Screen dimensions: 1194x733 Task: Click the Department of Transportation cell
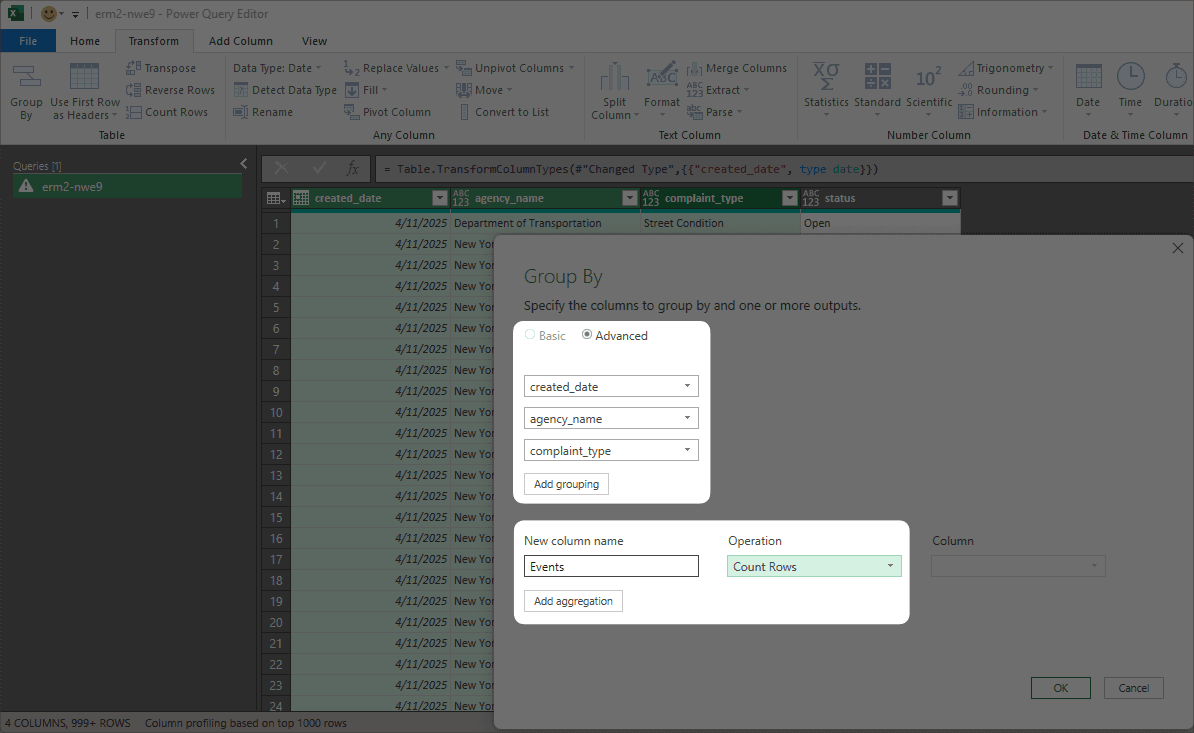point(545,223)
